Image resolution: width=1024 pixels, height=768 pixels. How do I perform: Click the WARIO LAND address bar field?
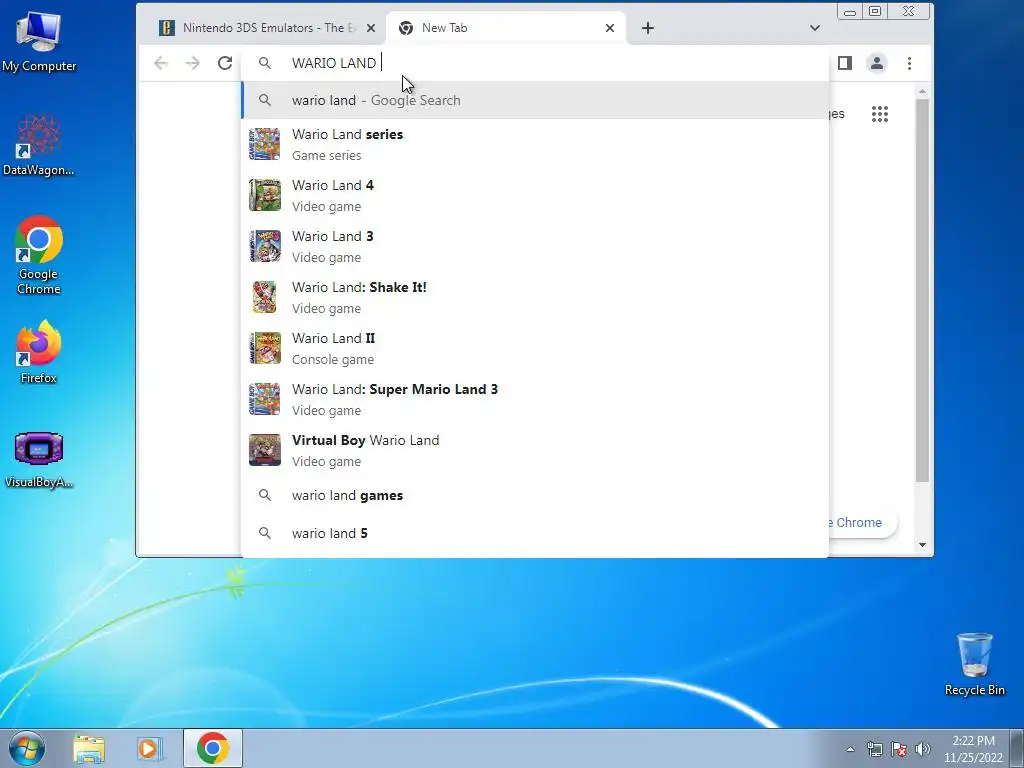coord(535,63)
